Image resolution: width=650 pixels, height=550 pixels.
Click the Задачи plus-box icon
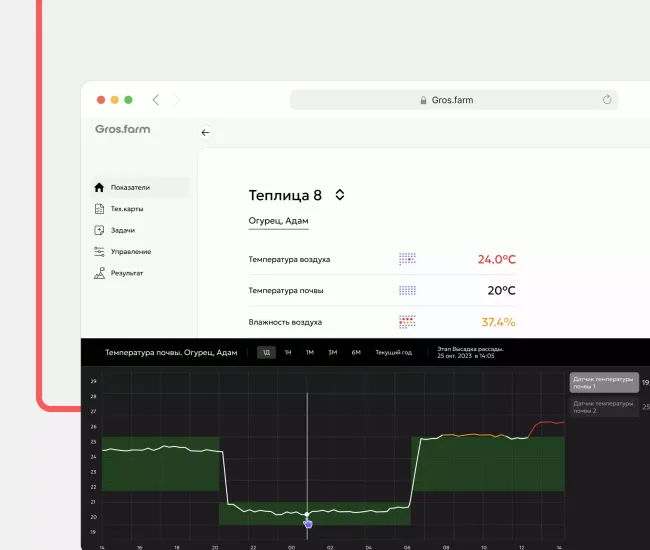tap(99, 230)
